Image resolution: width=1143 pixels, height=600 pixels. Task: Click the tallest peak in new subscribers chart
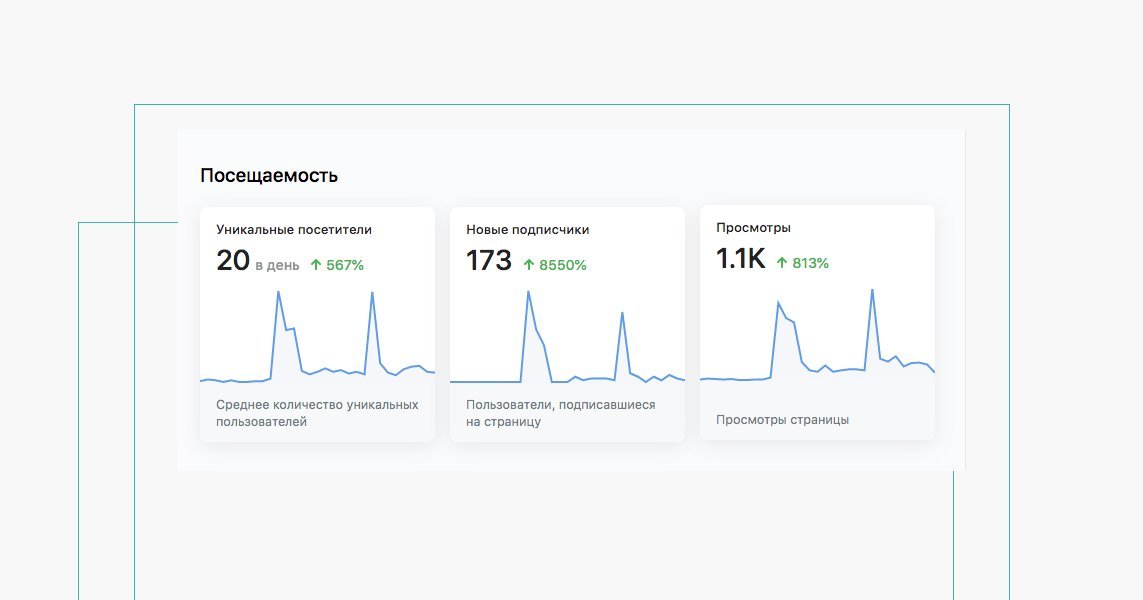tap(528, 292)
